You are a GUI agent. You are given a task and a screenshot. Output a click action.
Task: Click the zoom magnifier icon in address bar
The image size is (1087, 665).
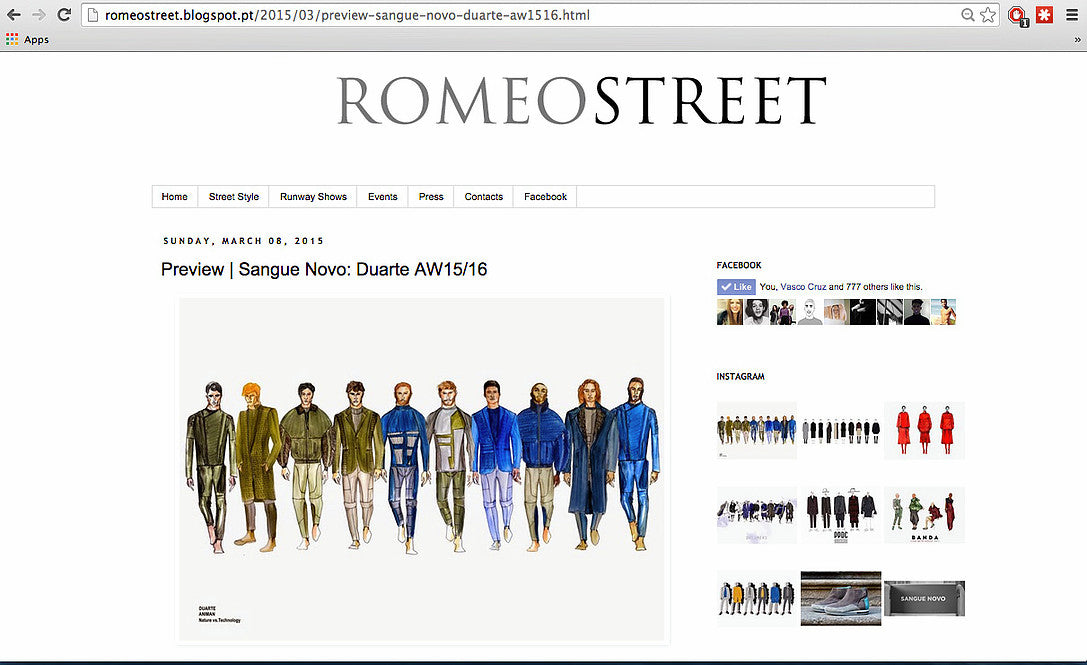[968, 15]
